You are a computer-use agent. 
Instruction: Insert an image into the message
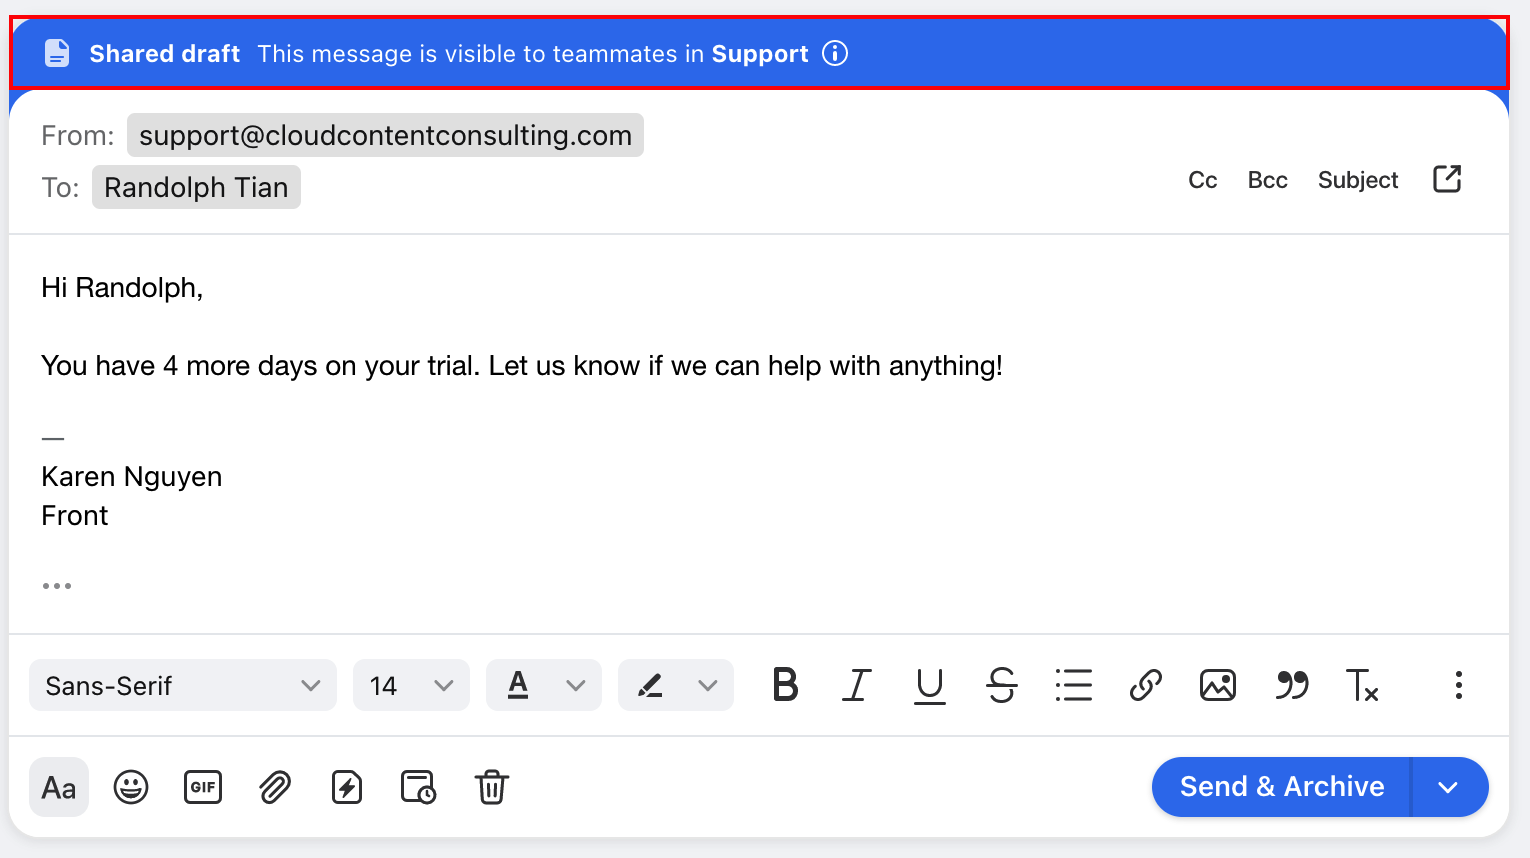(x=1217, y=685)
